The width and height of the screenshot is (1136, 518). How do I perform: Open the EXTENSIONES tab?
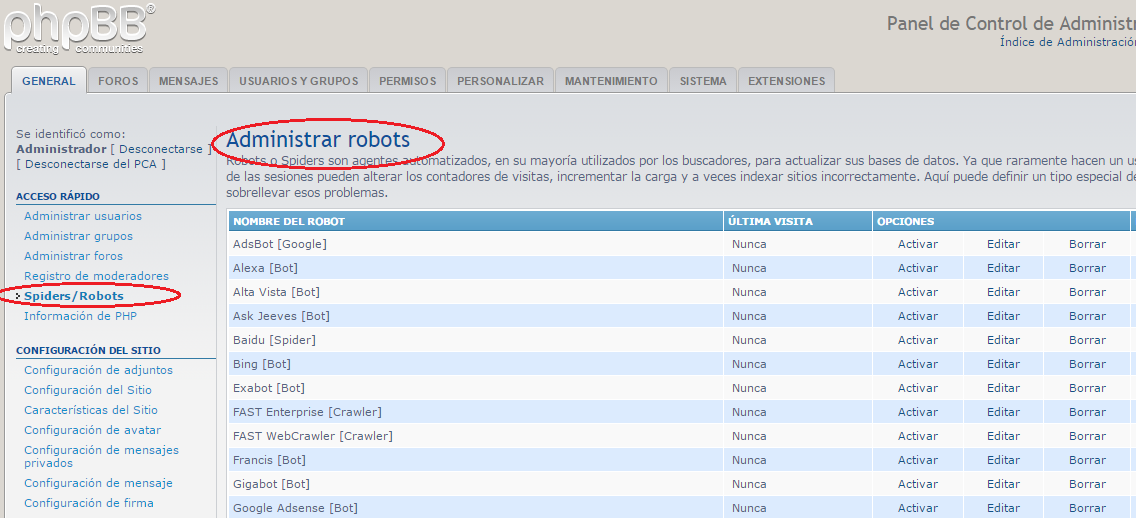786,81
